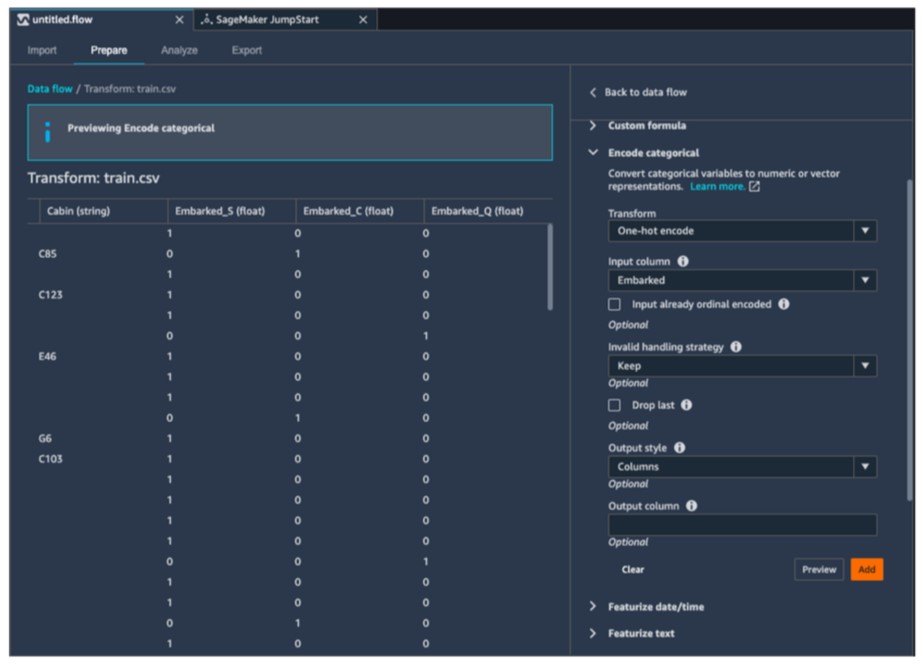This screenshot has height=664, width=923.
Task: Click the data table vertical scrollbar
Action: pyautogui.click(x=548, y=266)
